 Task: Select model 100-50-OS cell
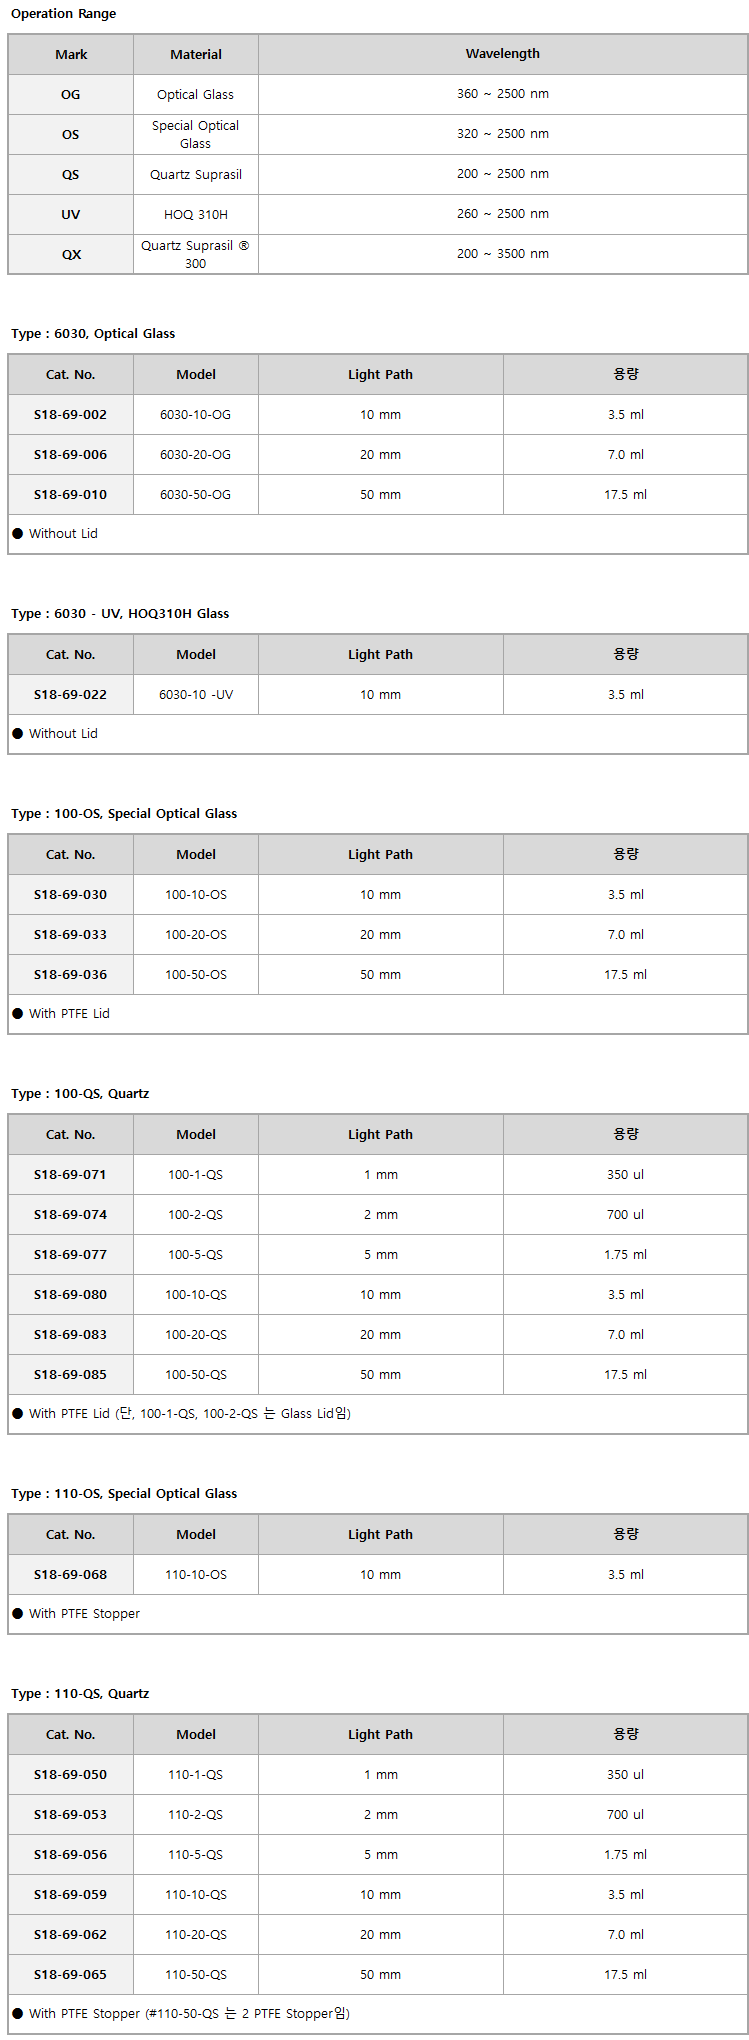click(196, 974)
